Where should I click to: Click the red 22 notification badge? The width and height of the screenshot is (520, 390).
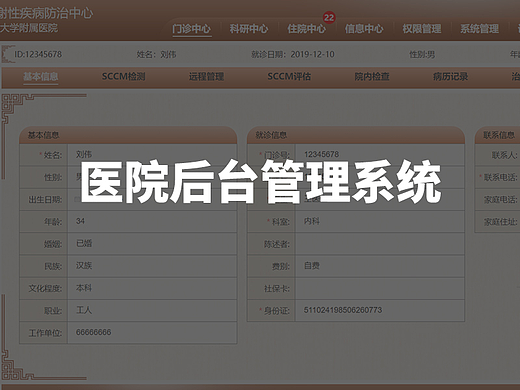coord(329,17)
